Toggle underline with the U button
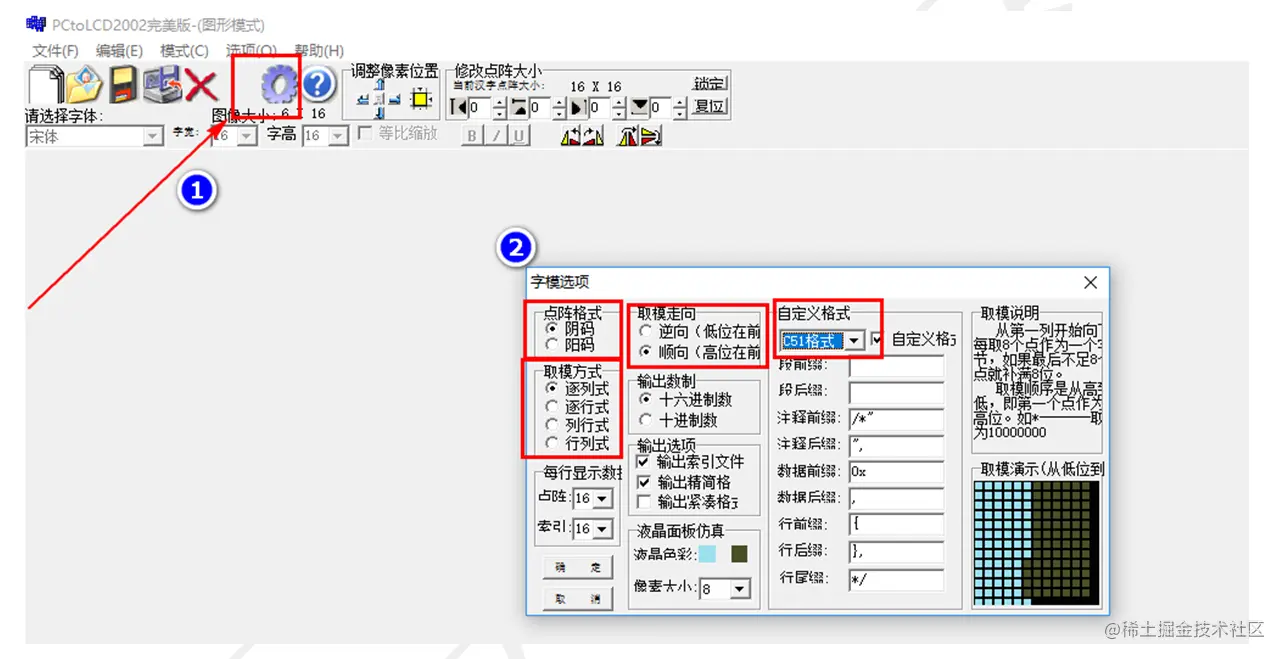The height and width of the screenshot is (659, 1284). pos(519,136)
